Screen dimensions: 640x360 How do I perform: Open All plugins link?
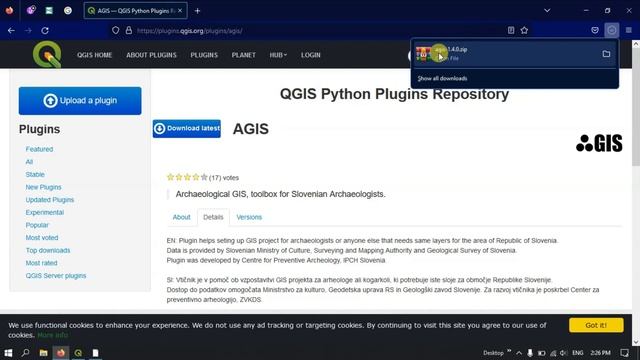pyautogui.click(x=29, y=162)
